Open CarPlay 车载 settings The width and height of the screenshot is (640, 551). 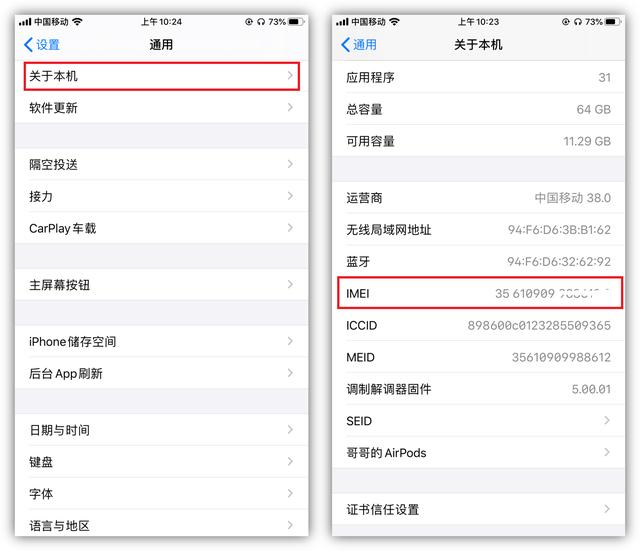pos(162,228)
